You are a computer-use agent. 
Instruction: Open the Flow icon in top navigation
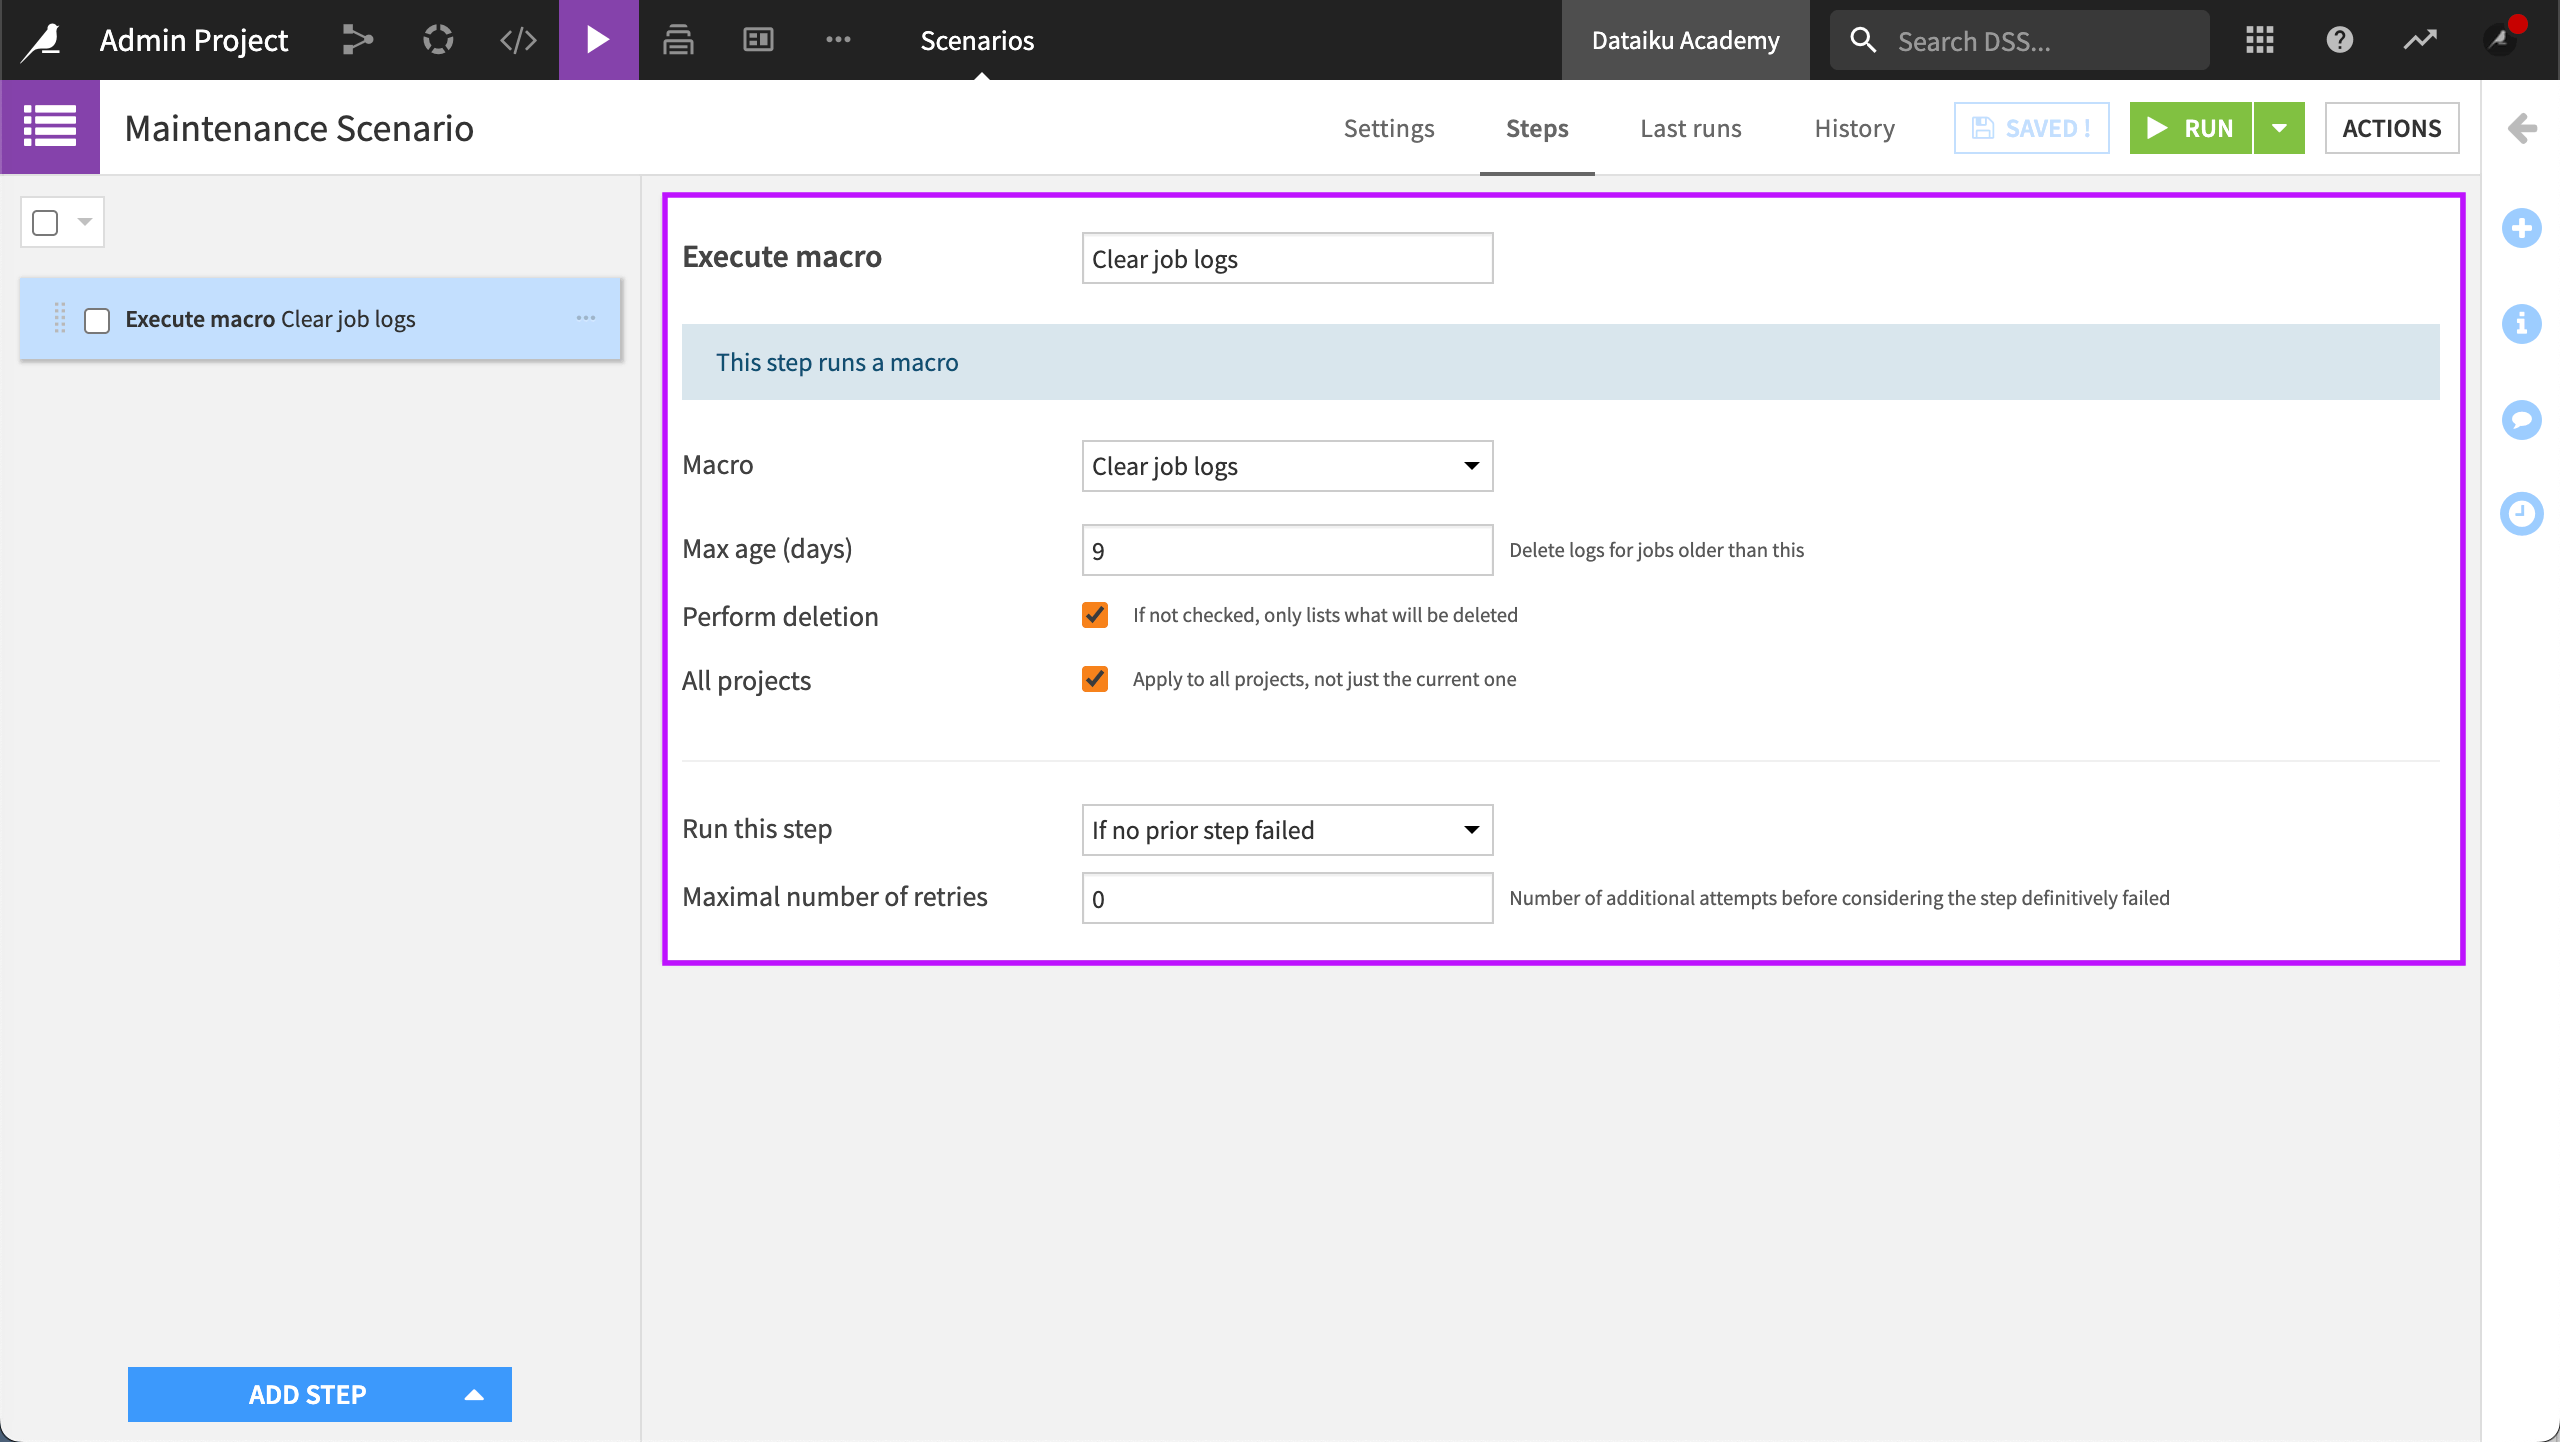(357, 40)
